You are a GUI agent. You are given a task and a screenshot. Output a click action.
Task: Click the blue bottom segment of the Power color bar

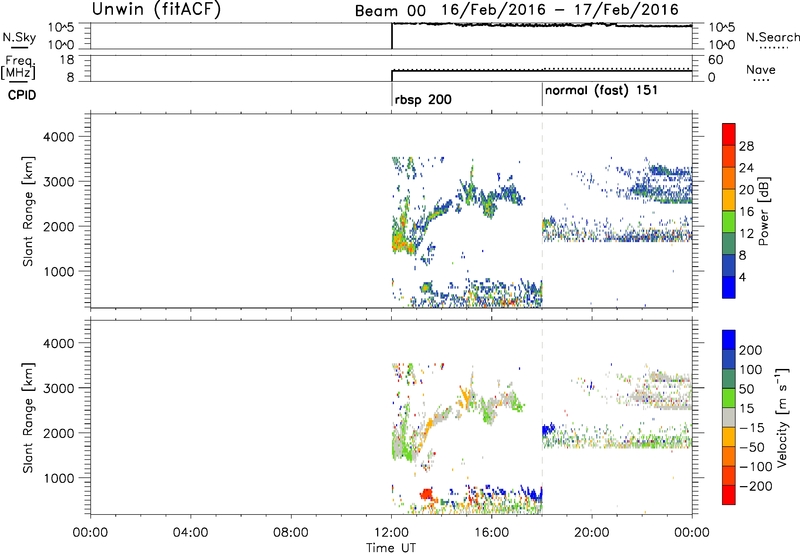click(729, 287)
